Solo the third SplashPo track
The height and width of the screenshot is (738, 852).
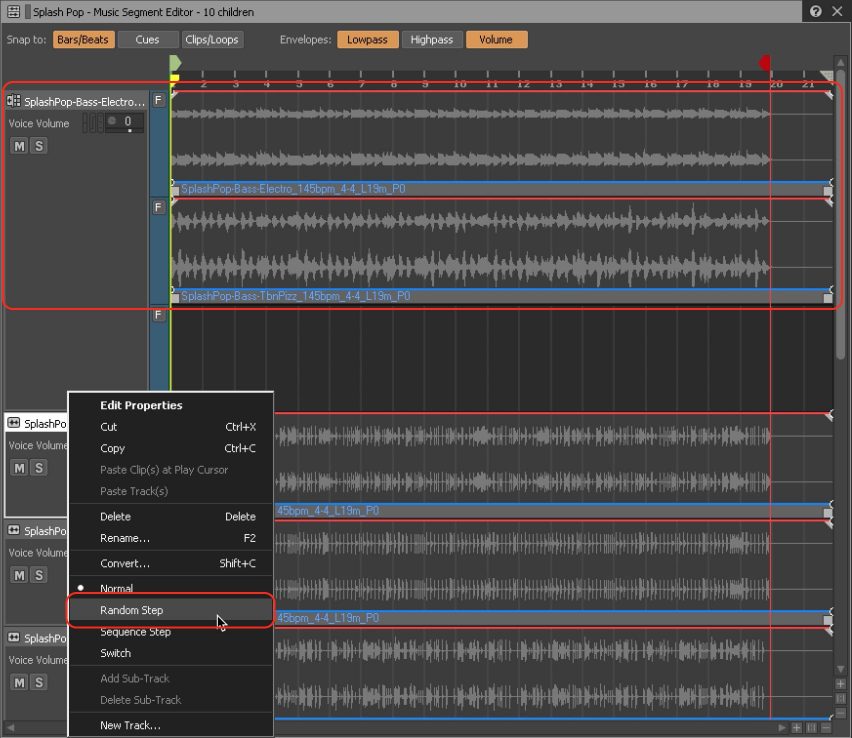[39, 682]
